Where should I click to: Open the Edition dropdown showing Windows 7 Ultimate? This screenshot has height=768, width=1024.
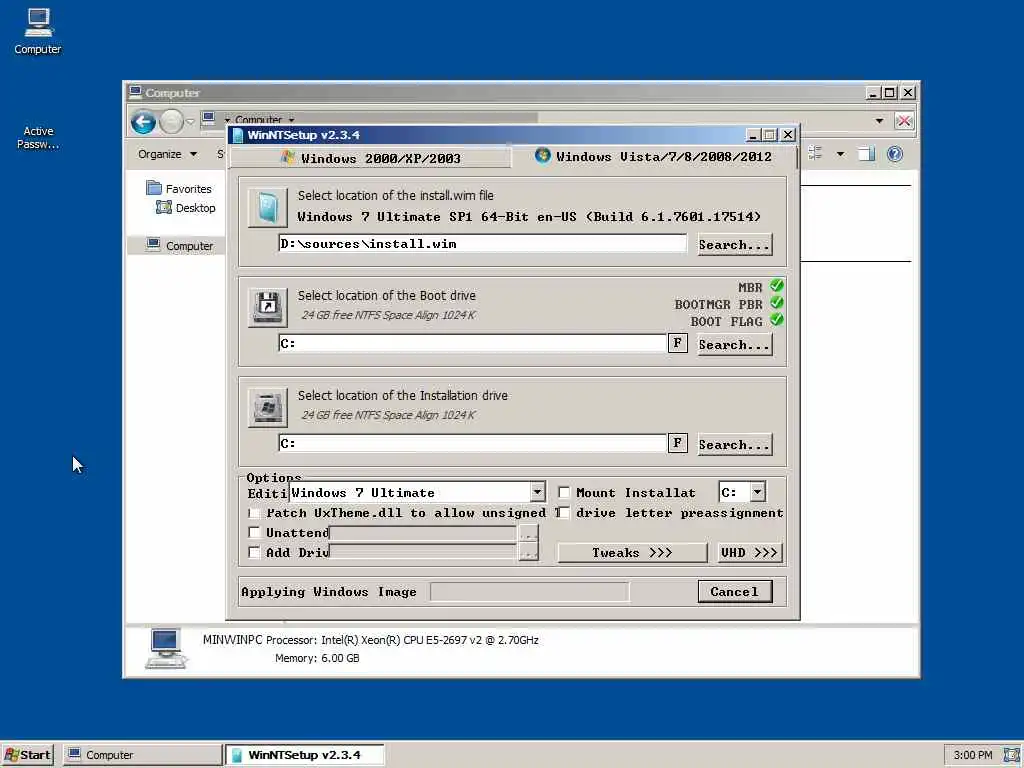(x=537, y=492)
